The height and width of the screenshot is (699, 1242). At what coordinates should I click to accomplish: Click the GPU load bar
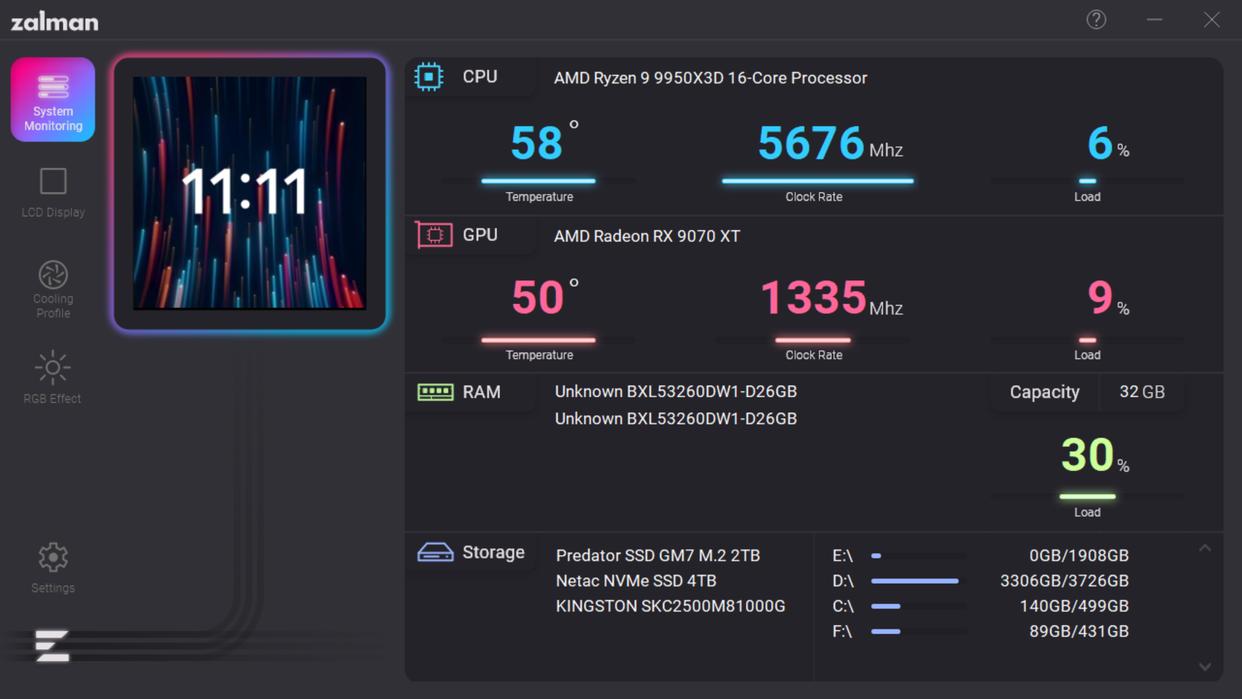(x=1087, y=340)
